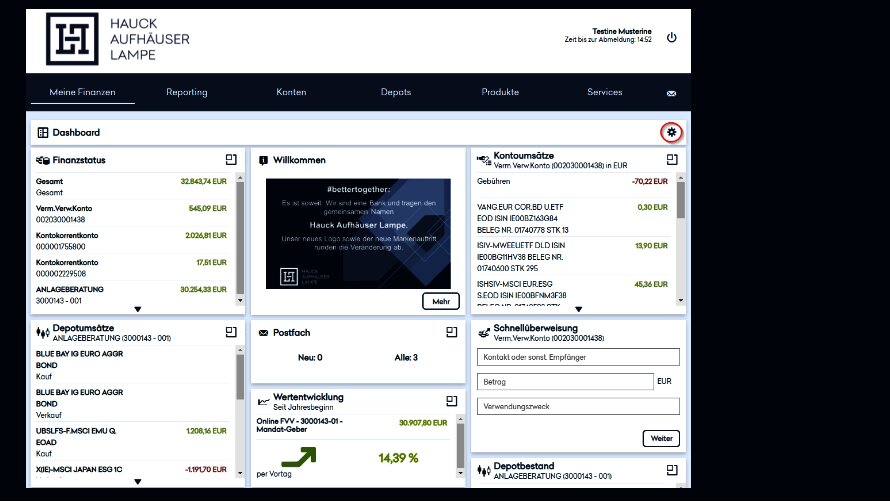Screen dimensions: 890x501
Task: Open the Reporting menu
Action: (x=187, y=92)
